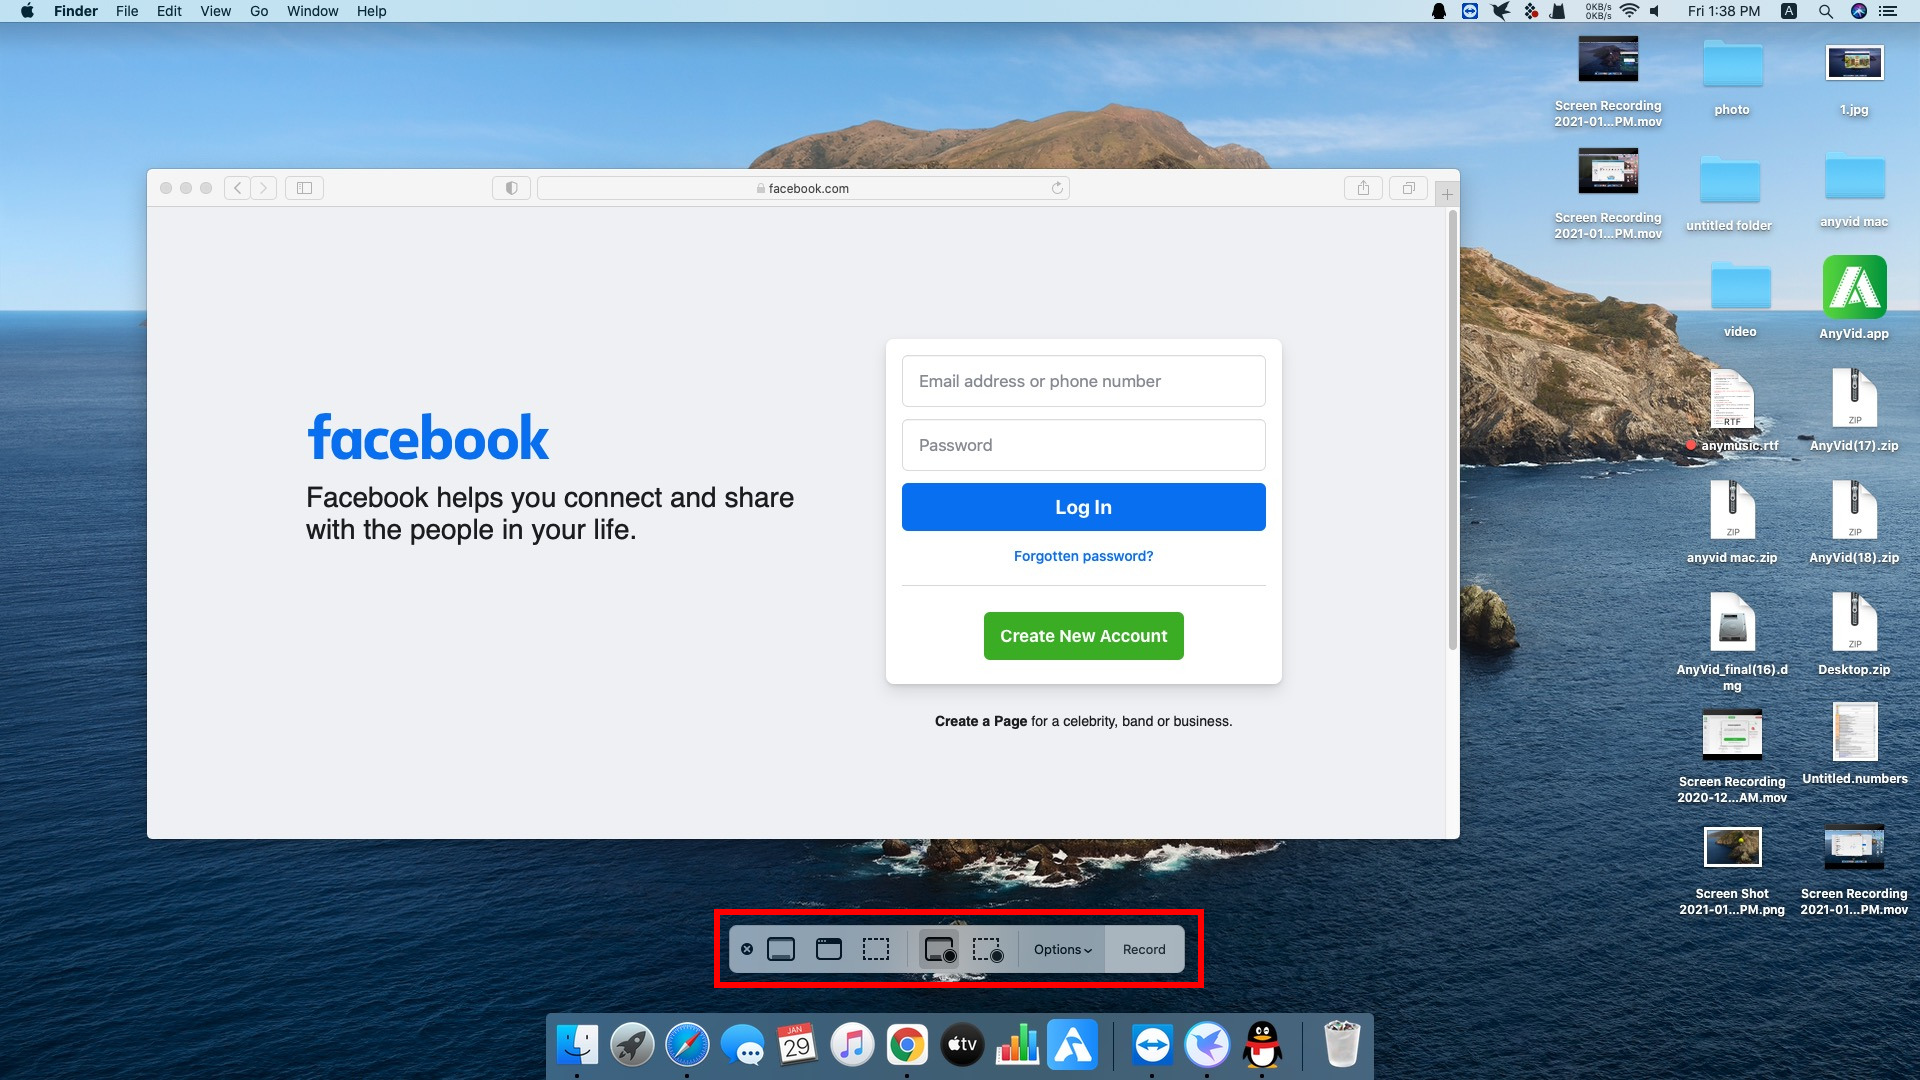Viewport: 1920px width, 1080px height.
Task: Click the Email address or phone number field
Action: [1084, 381]
